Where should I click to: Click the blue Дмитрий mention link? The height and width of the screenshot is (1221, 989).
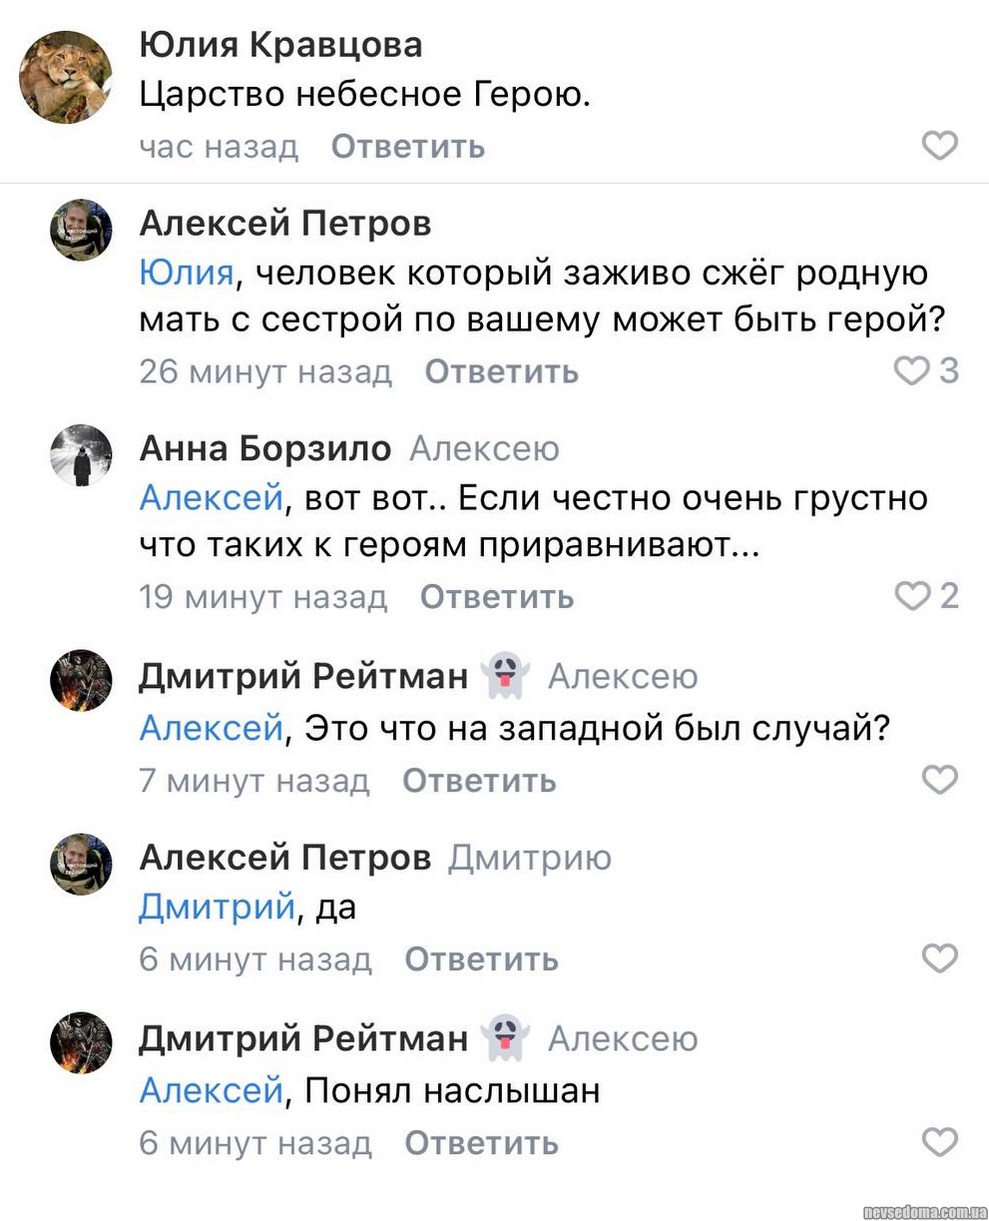216,907
